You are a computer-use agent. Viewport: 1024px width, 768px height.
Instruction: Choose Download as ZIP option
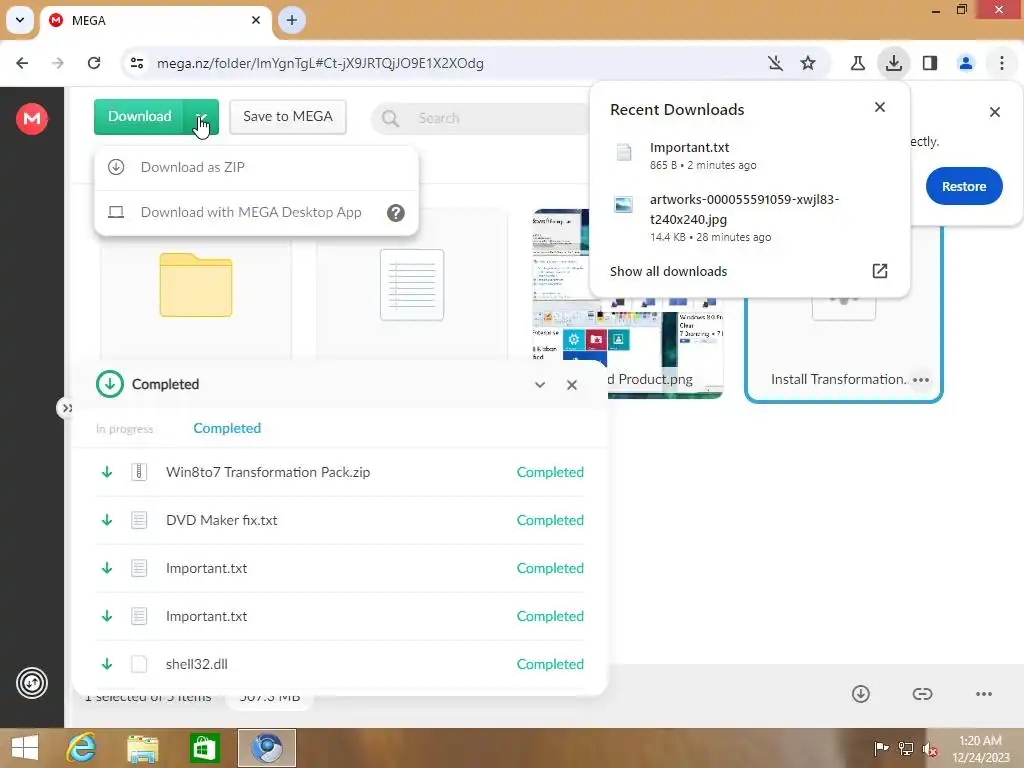[256, 167]
